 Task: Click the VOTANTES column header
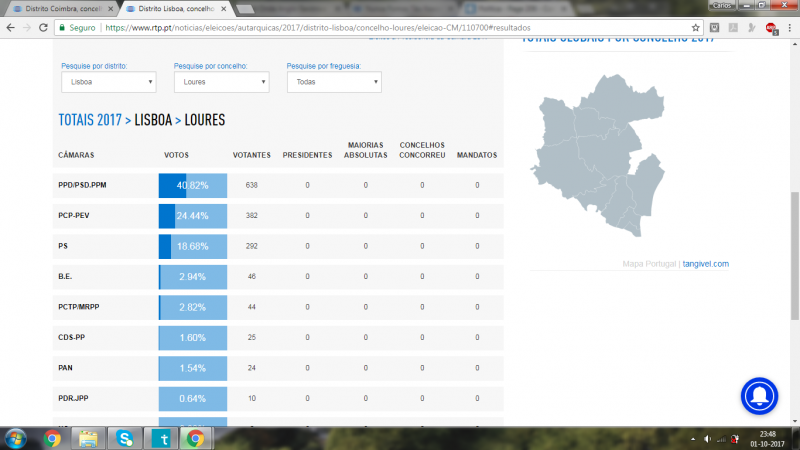pos(252,155)
